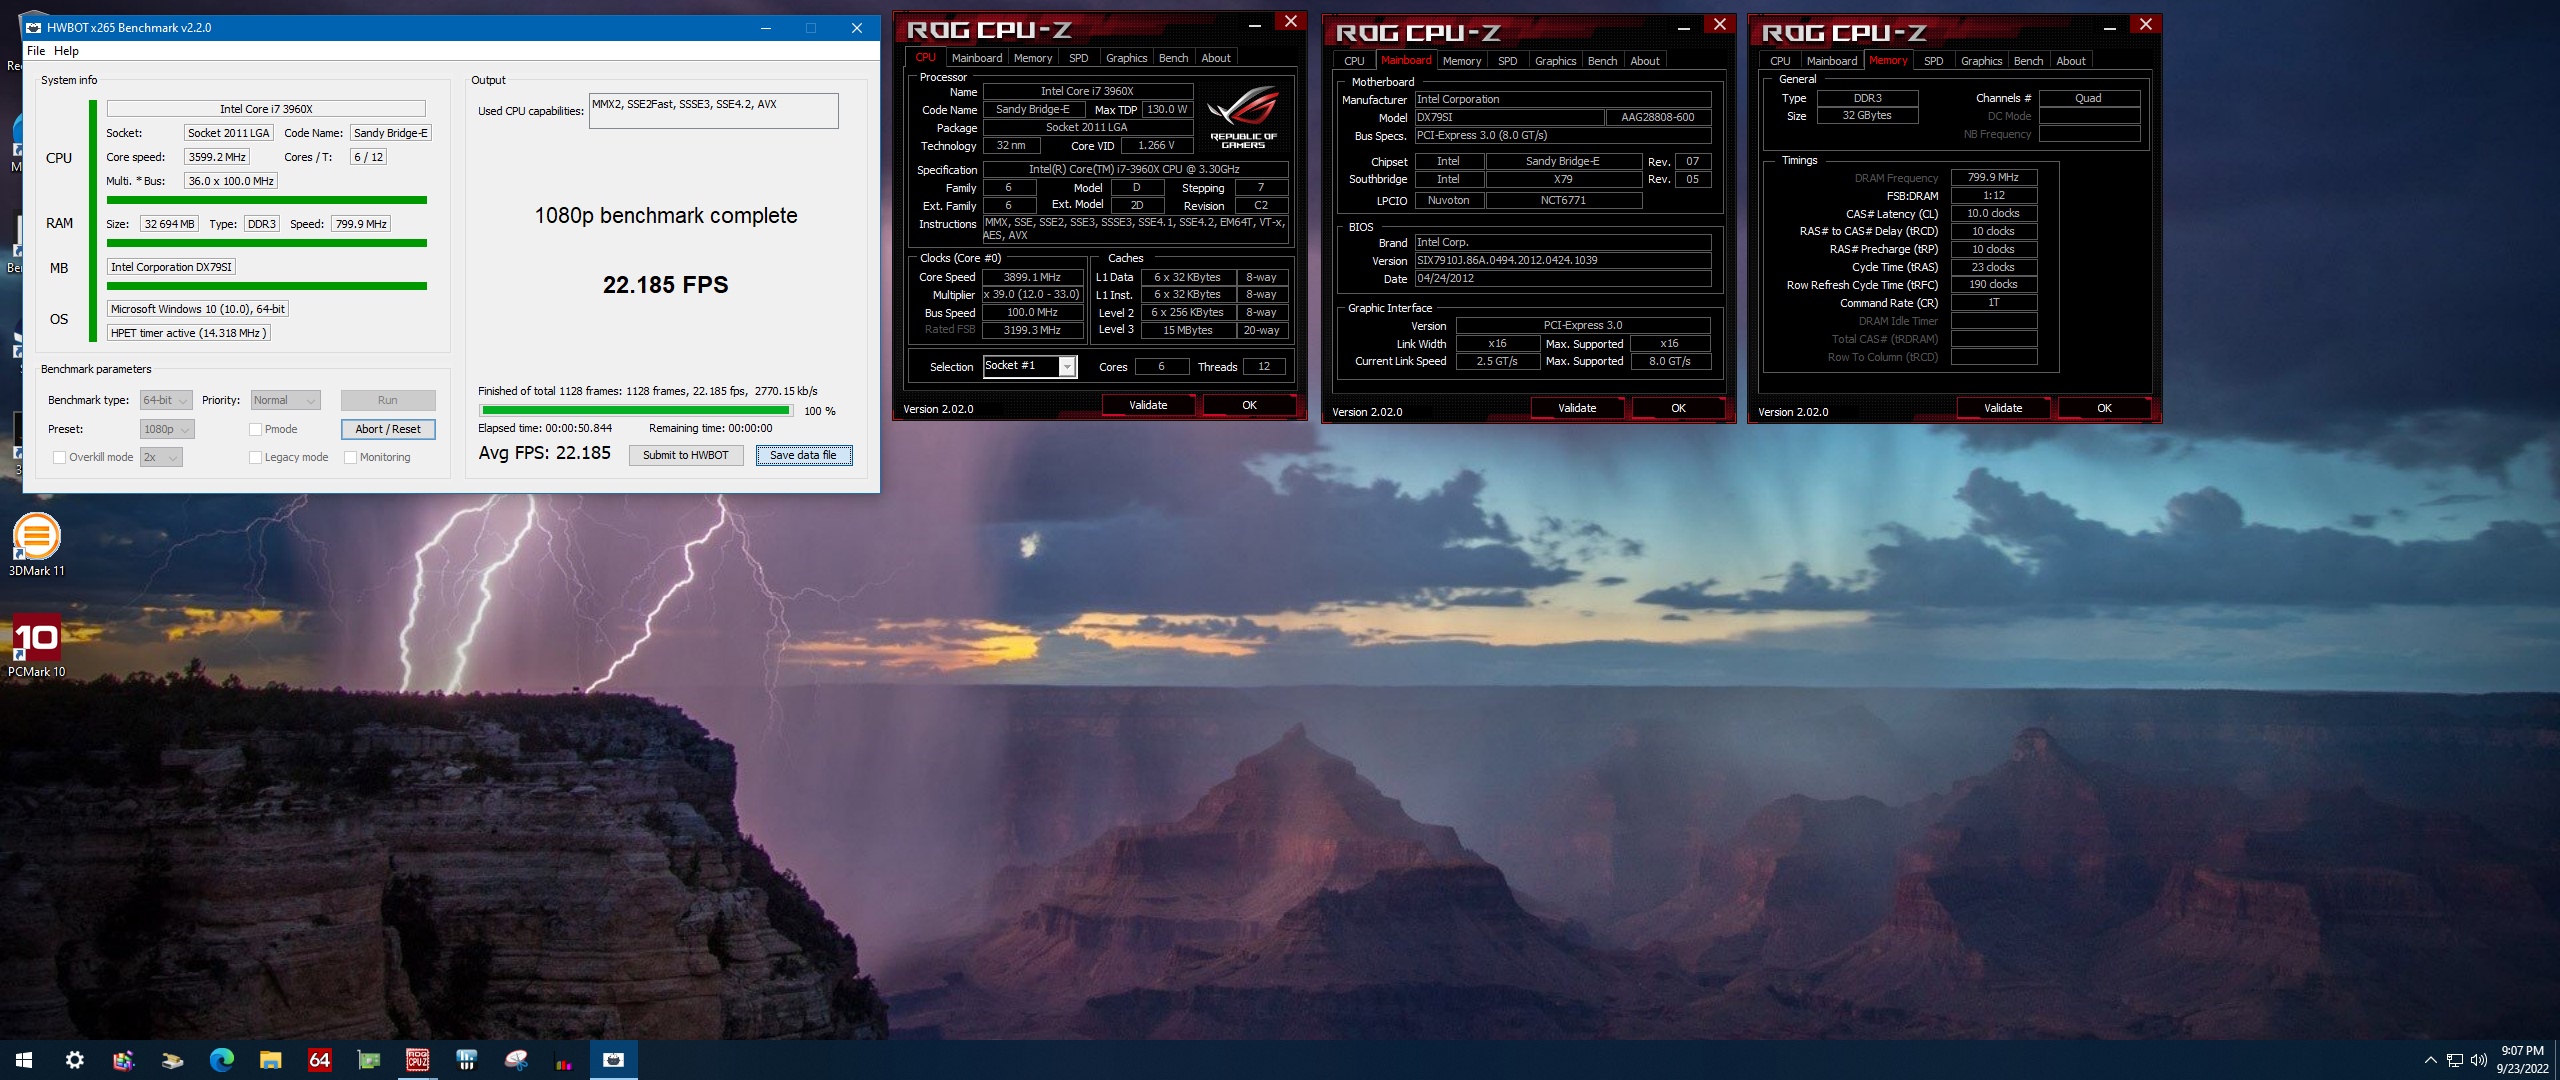Screen dimensions: 2560x1080
Task: Click the green bar under RAM info
Action: 267,243
